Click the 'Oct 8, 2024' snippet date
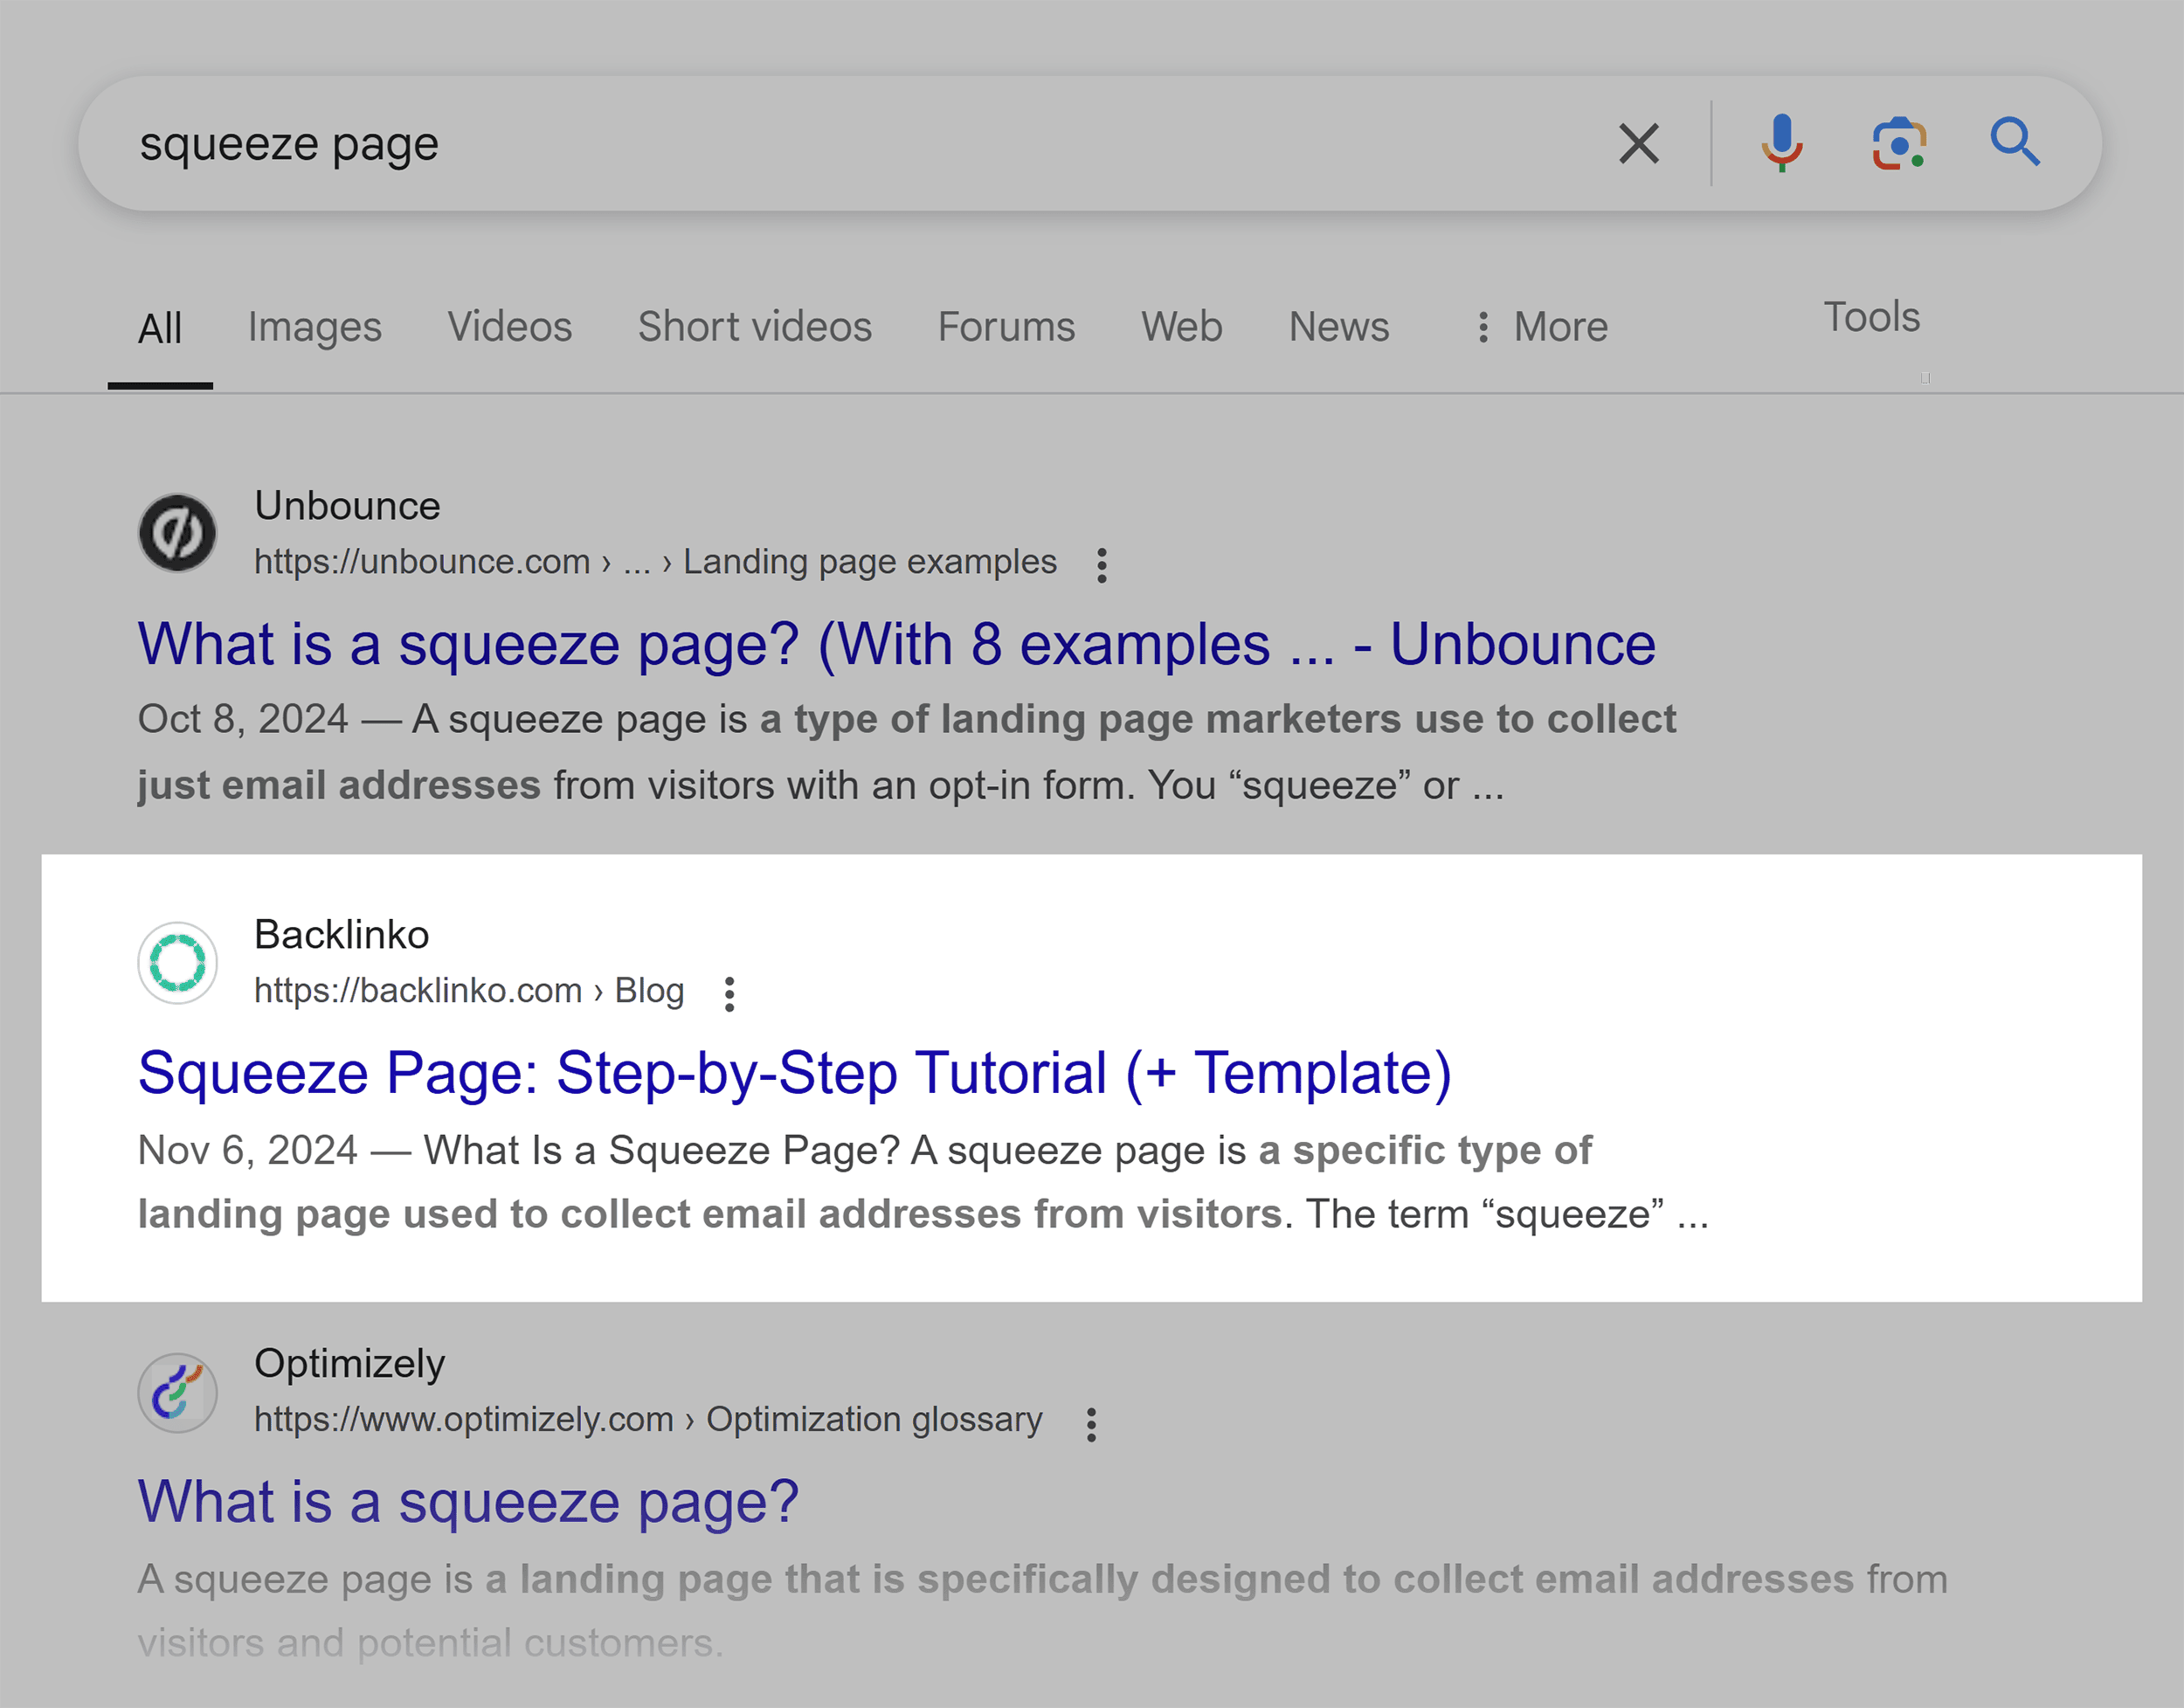The width and height of the screenshot is (2184, 1708). [x=243, y=720]
